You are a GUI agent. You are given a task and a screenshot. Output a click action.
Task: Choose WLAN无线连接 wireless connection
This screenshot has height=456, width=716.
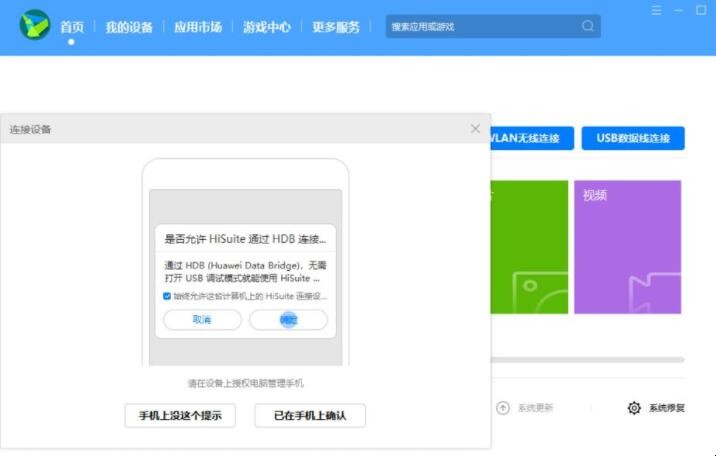(532, 138)
